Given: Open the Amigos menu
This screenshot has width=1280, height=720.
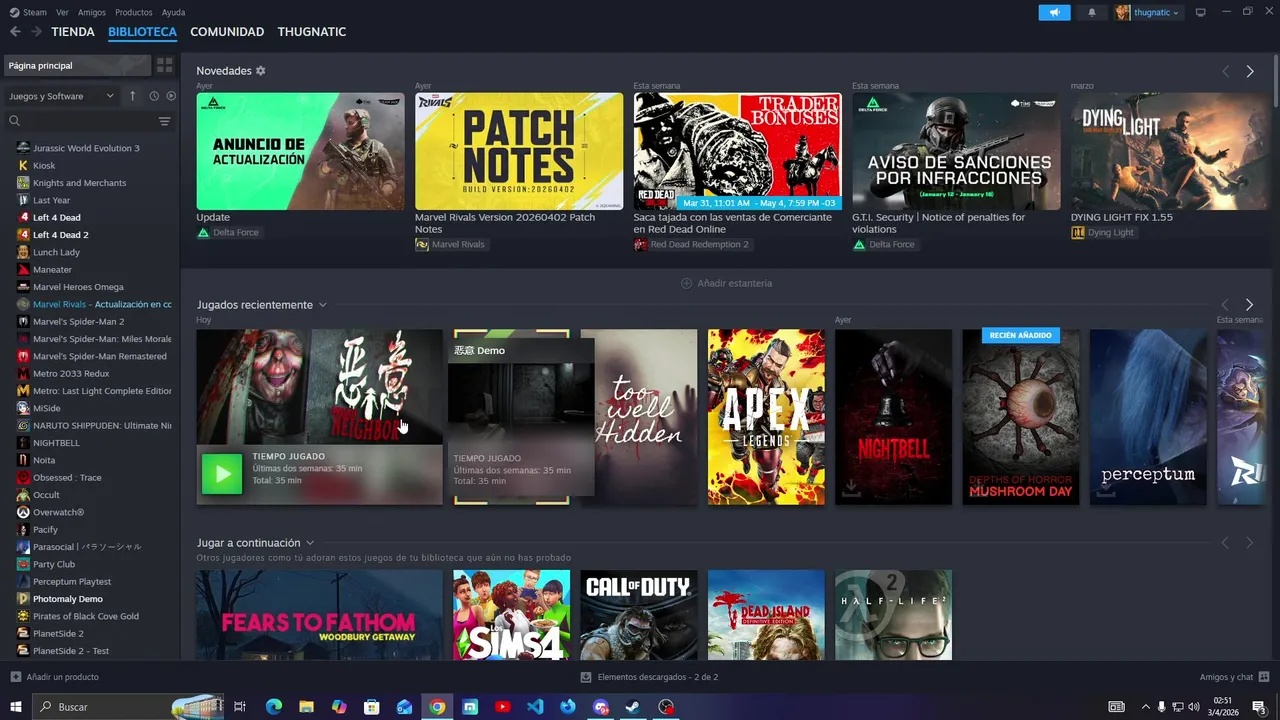Looking at the screenshot, I should 92,12.
